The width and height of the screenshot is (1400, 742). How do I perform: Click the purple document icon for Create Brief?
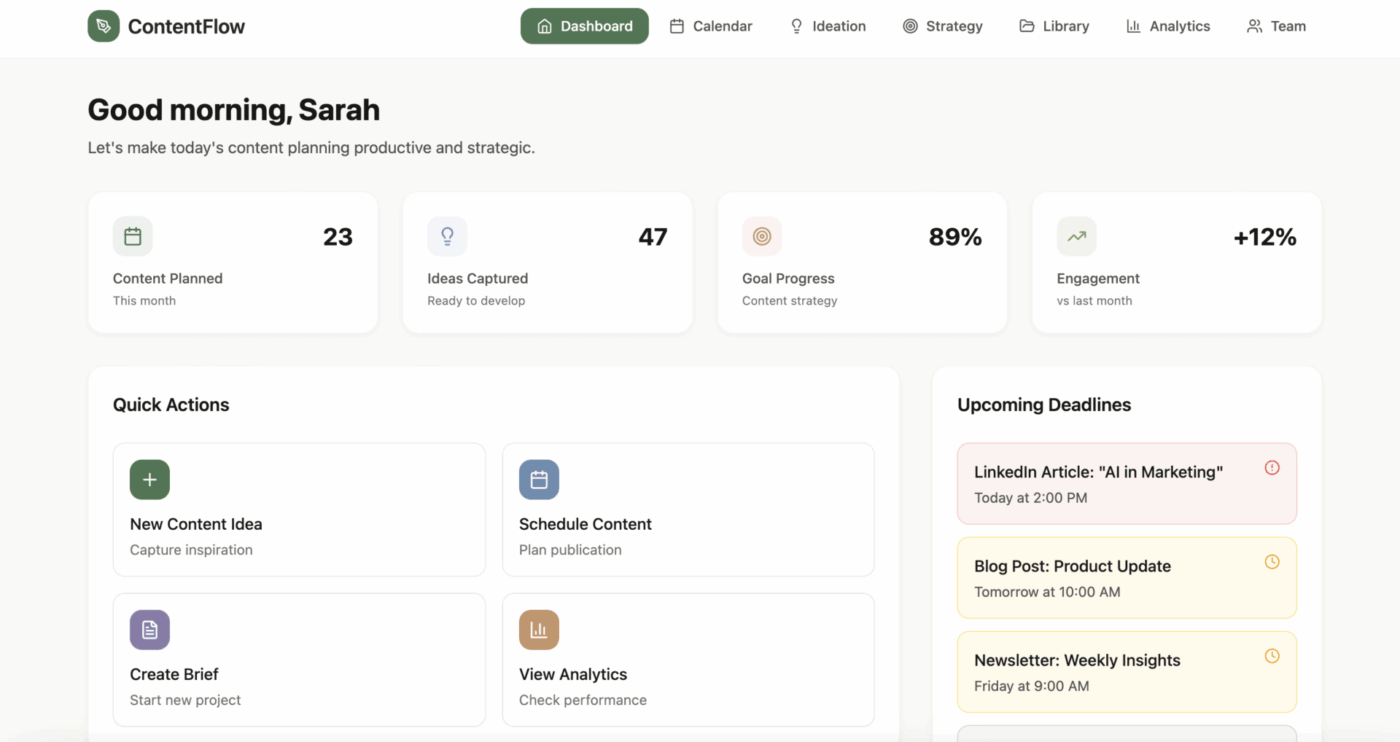pyautogui.click(x=150, y=630)
